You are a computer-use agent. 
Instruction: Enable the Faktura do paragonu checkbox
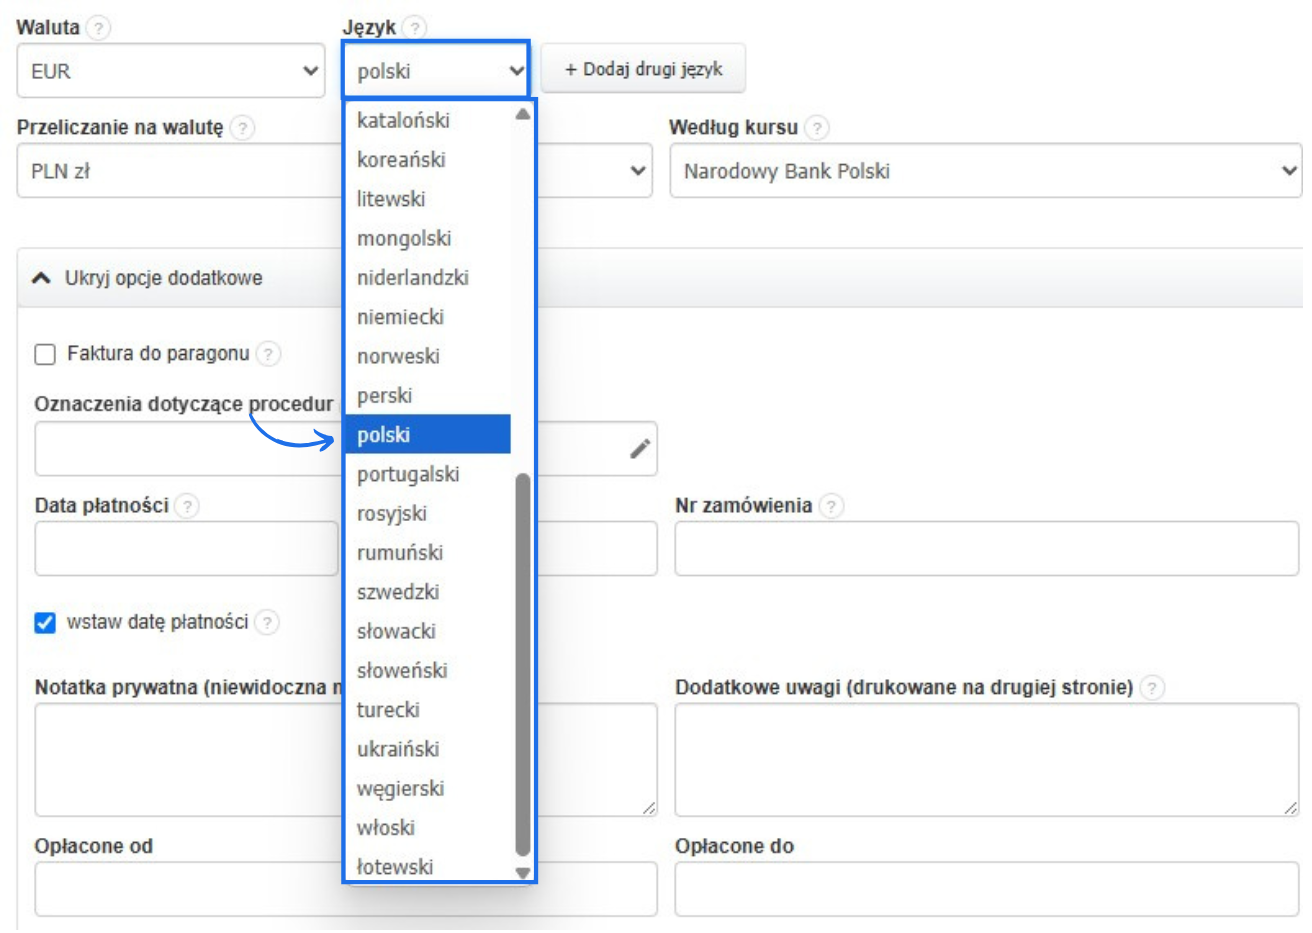pos(45,354)
